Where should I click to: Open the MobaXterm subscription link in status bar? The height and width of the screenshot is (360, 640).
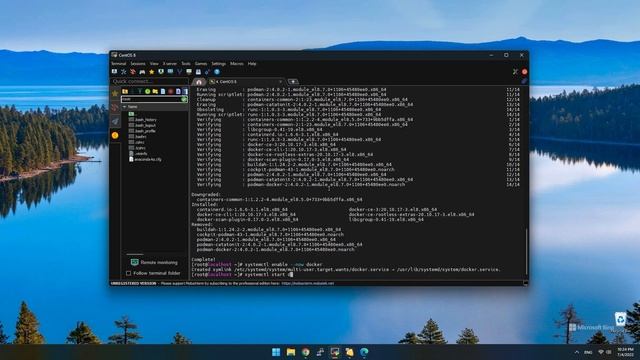308,283
